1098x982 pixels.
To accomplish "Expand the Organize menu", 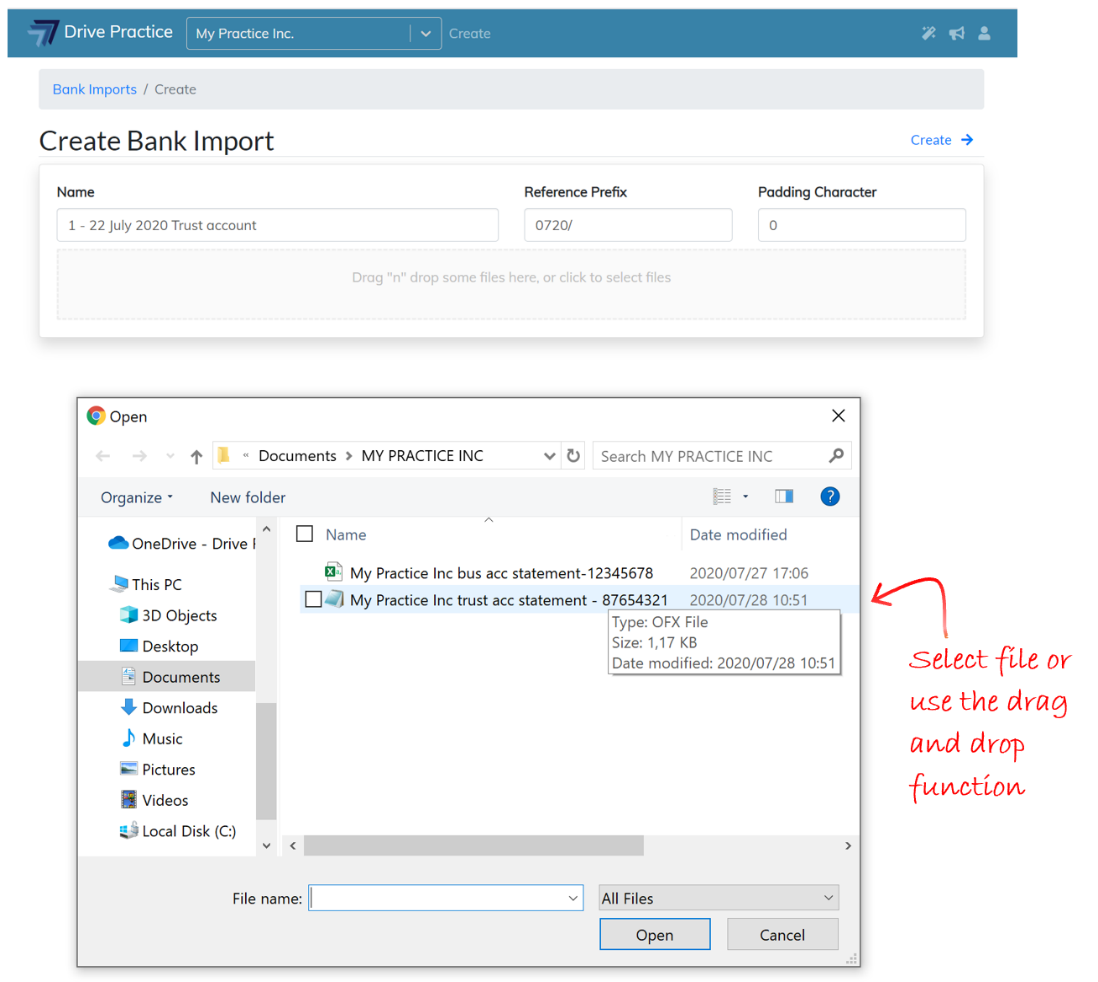I will point(137,497).
